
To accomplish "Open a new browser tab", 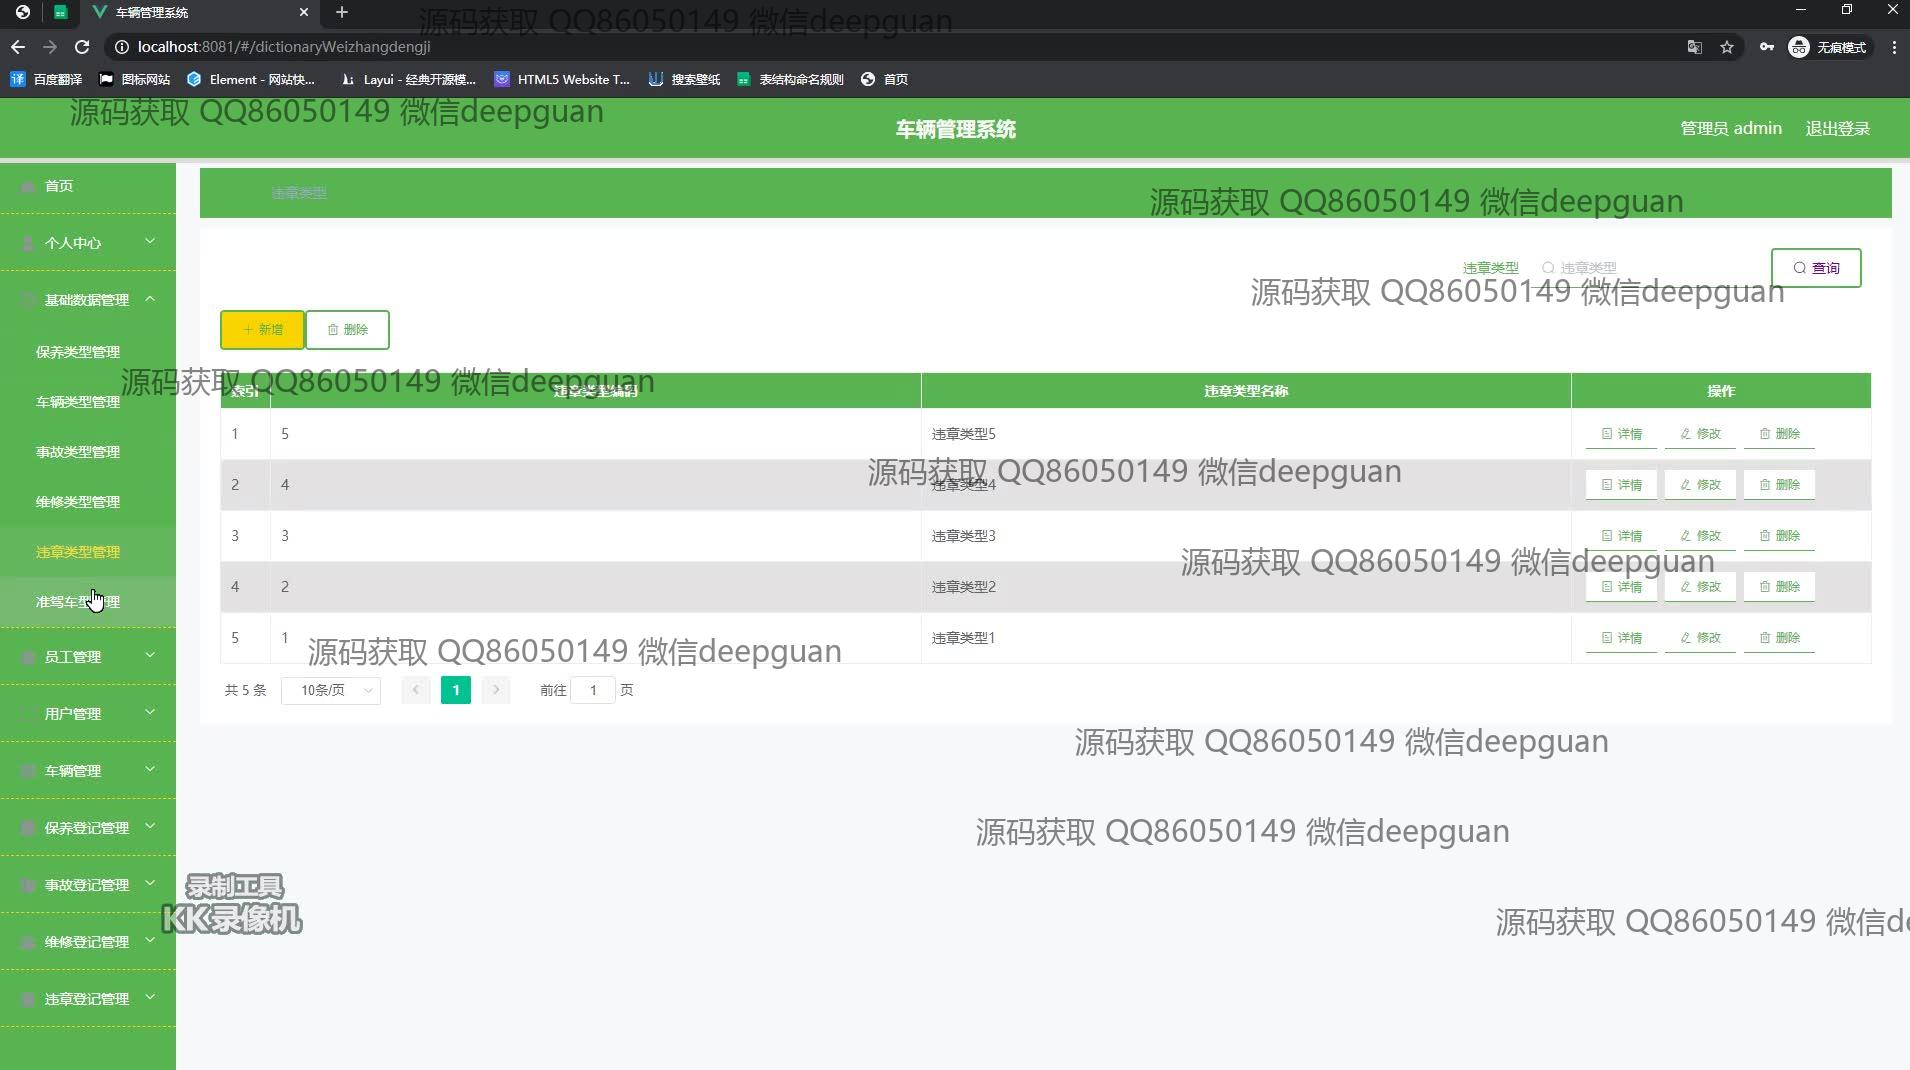I will click(342, 12).
